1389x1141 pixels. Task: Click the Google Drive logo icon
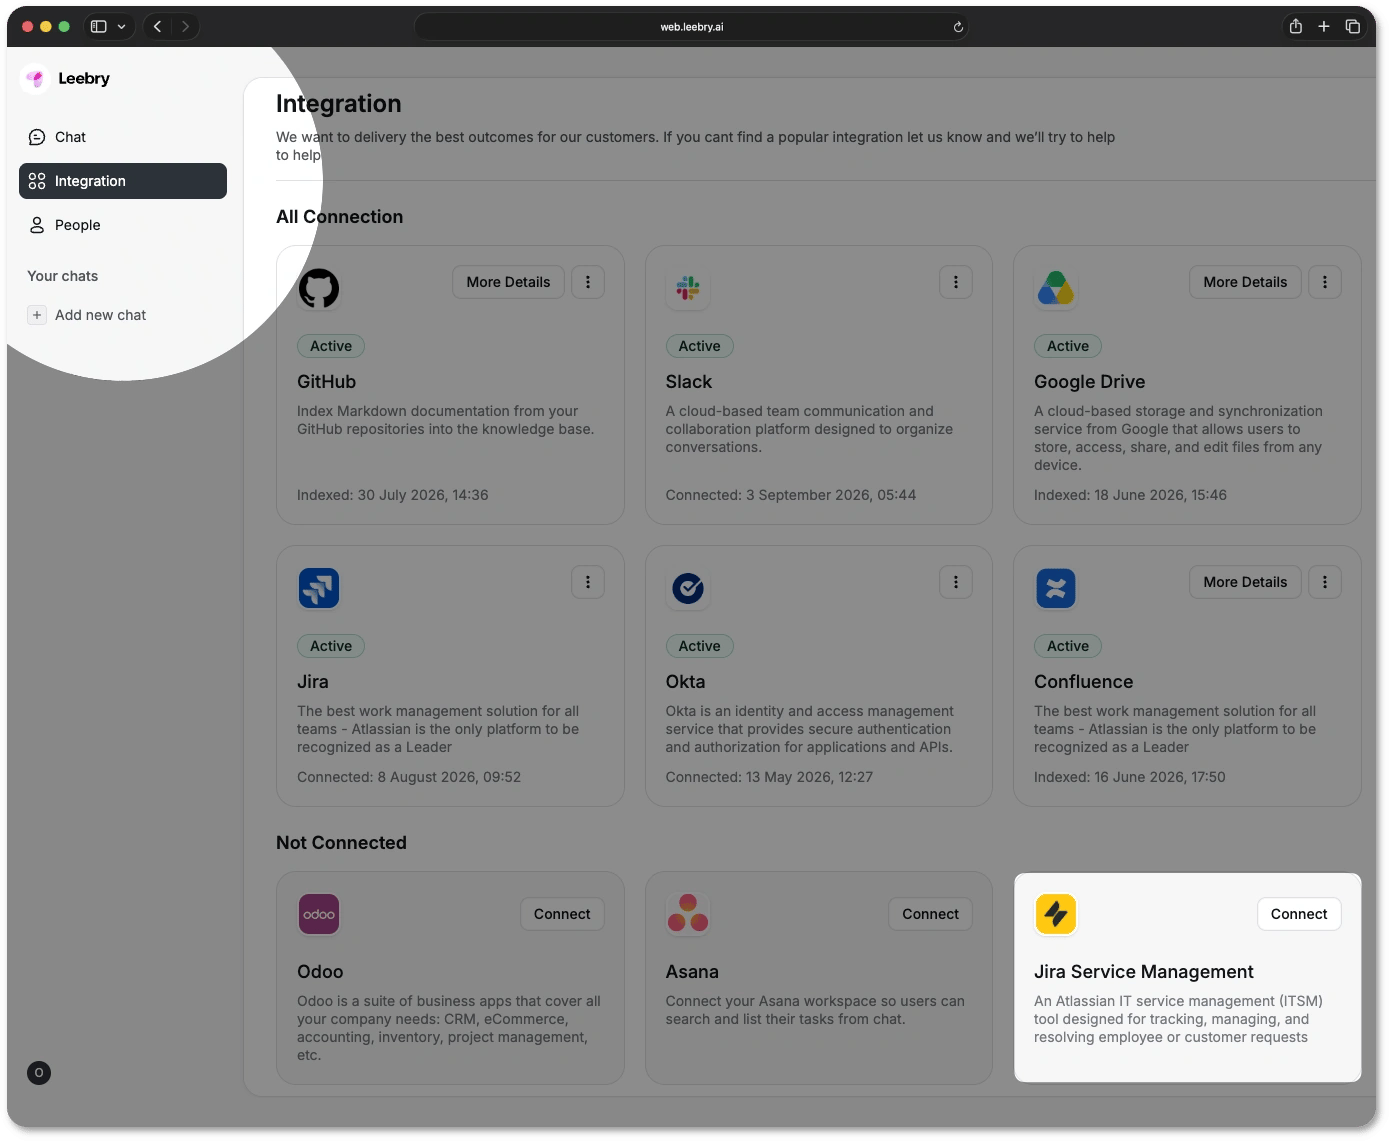(x=1056, y=288)
